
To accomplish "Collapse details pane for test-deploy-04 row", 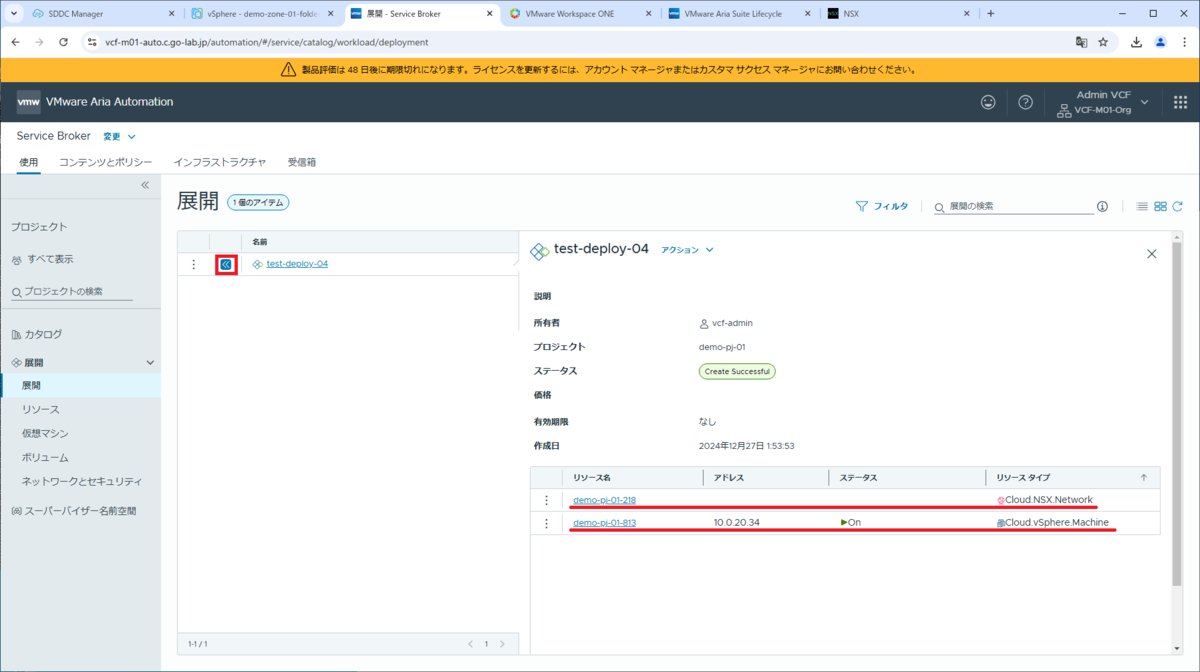I will (x=226, y=264).
